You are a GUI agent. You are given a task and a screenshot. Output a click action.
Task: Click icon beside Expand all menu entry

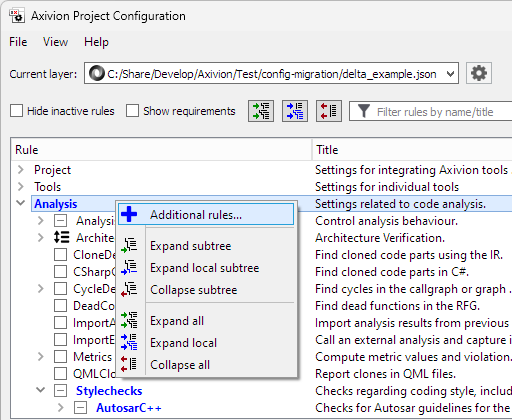pyautogui.click(x=129, y=320)
